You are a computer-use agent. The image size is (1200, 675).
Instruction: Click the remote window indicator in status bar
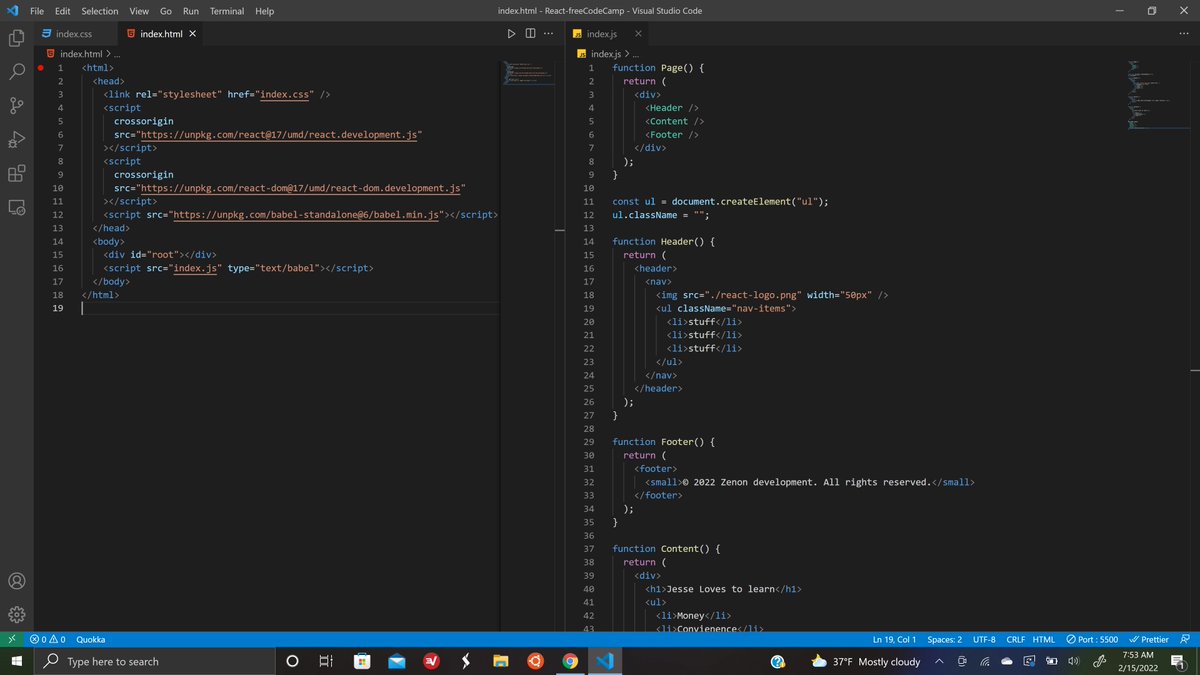coord(11,639)
